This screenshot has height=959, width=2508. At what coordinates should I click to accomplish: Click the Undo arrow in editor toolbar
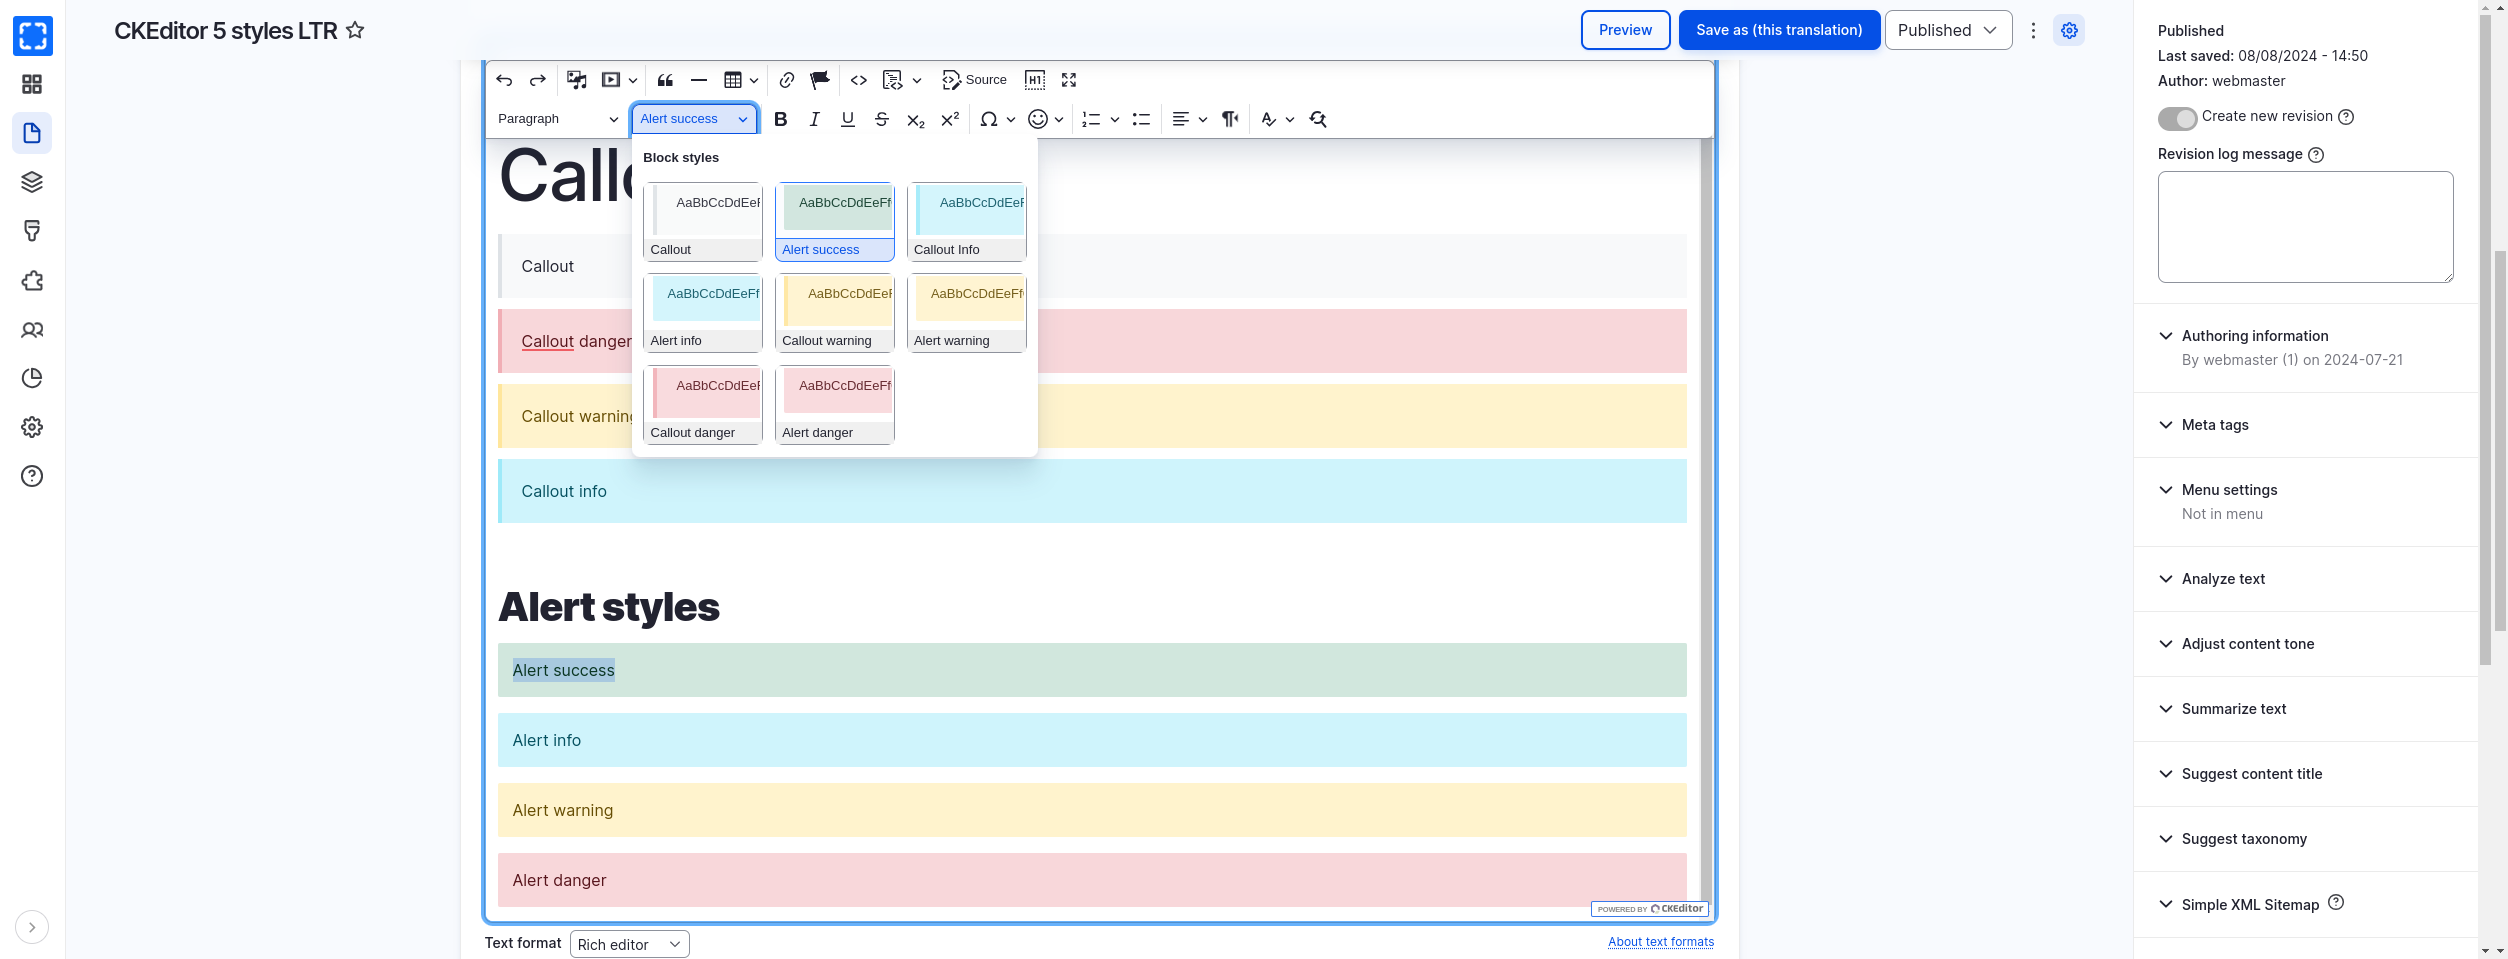(x=504, y=80)
